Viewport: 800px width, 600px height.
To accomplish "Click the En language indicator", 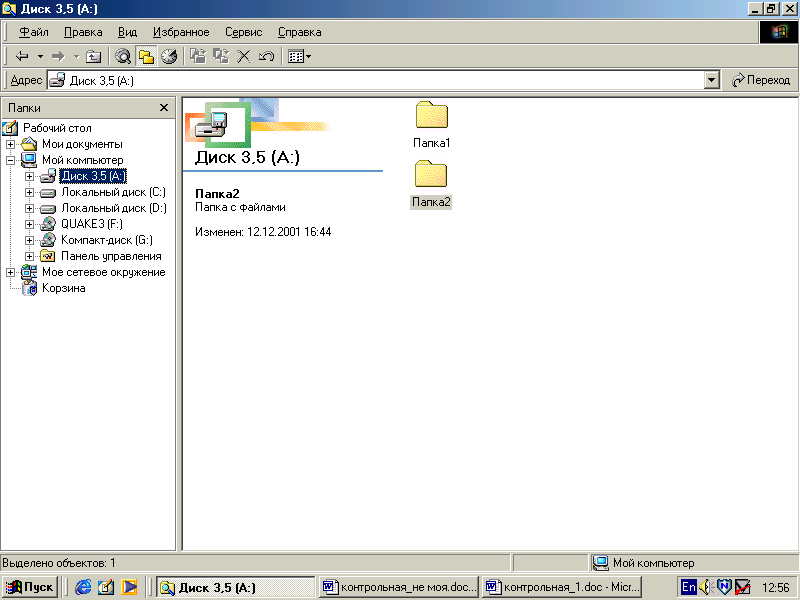I will [x=688, y=587].
